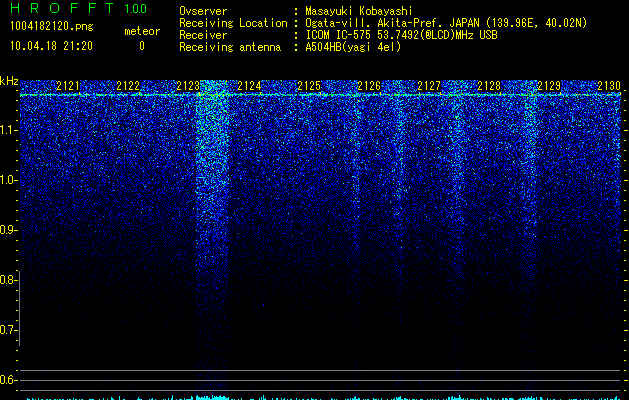The width and height of the screenshot is (629, 400).
Task: Select the ICOM IC-575 53.7492 MHz receiver text
Action: (x=401, y=35)
